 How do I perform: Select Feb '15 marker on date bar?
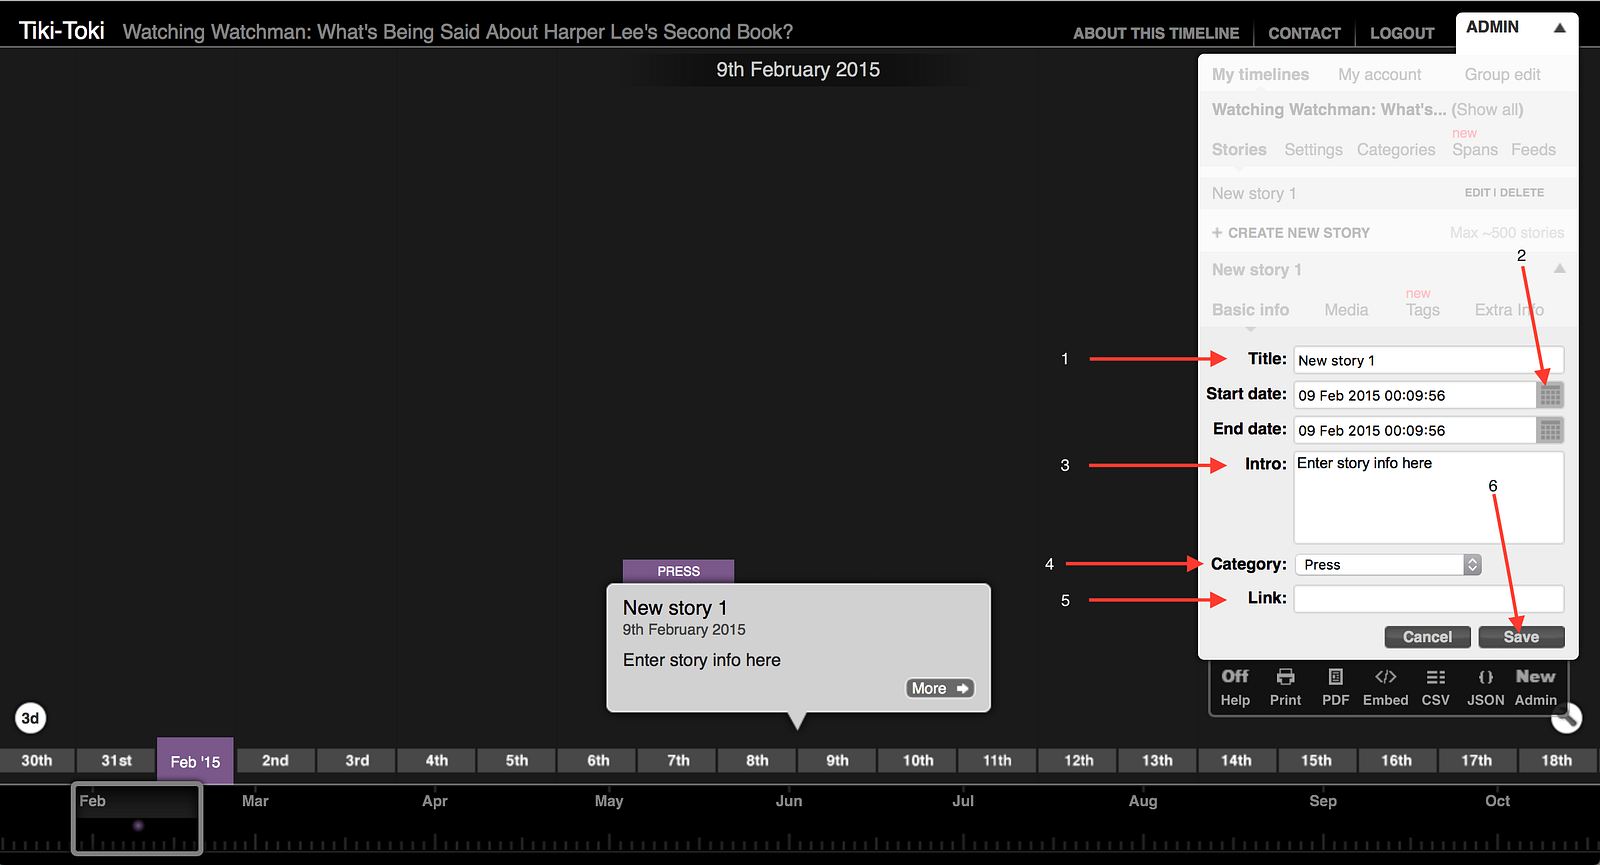click(x=195, y=761)
